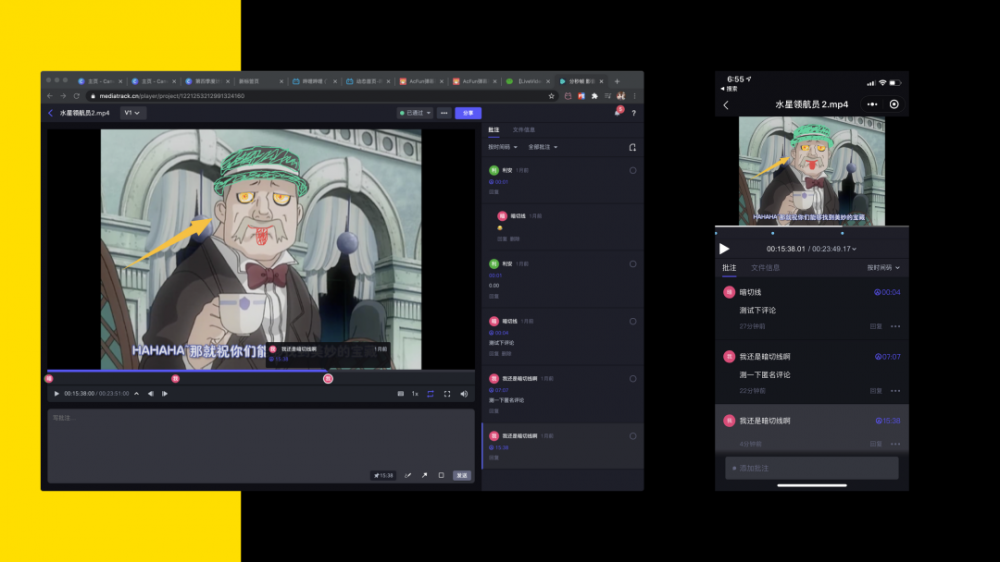The height and width of the screenshot is (562, 1000).
Task: Step forward one frame
Action: (x=165, y=394)
